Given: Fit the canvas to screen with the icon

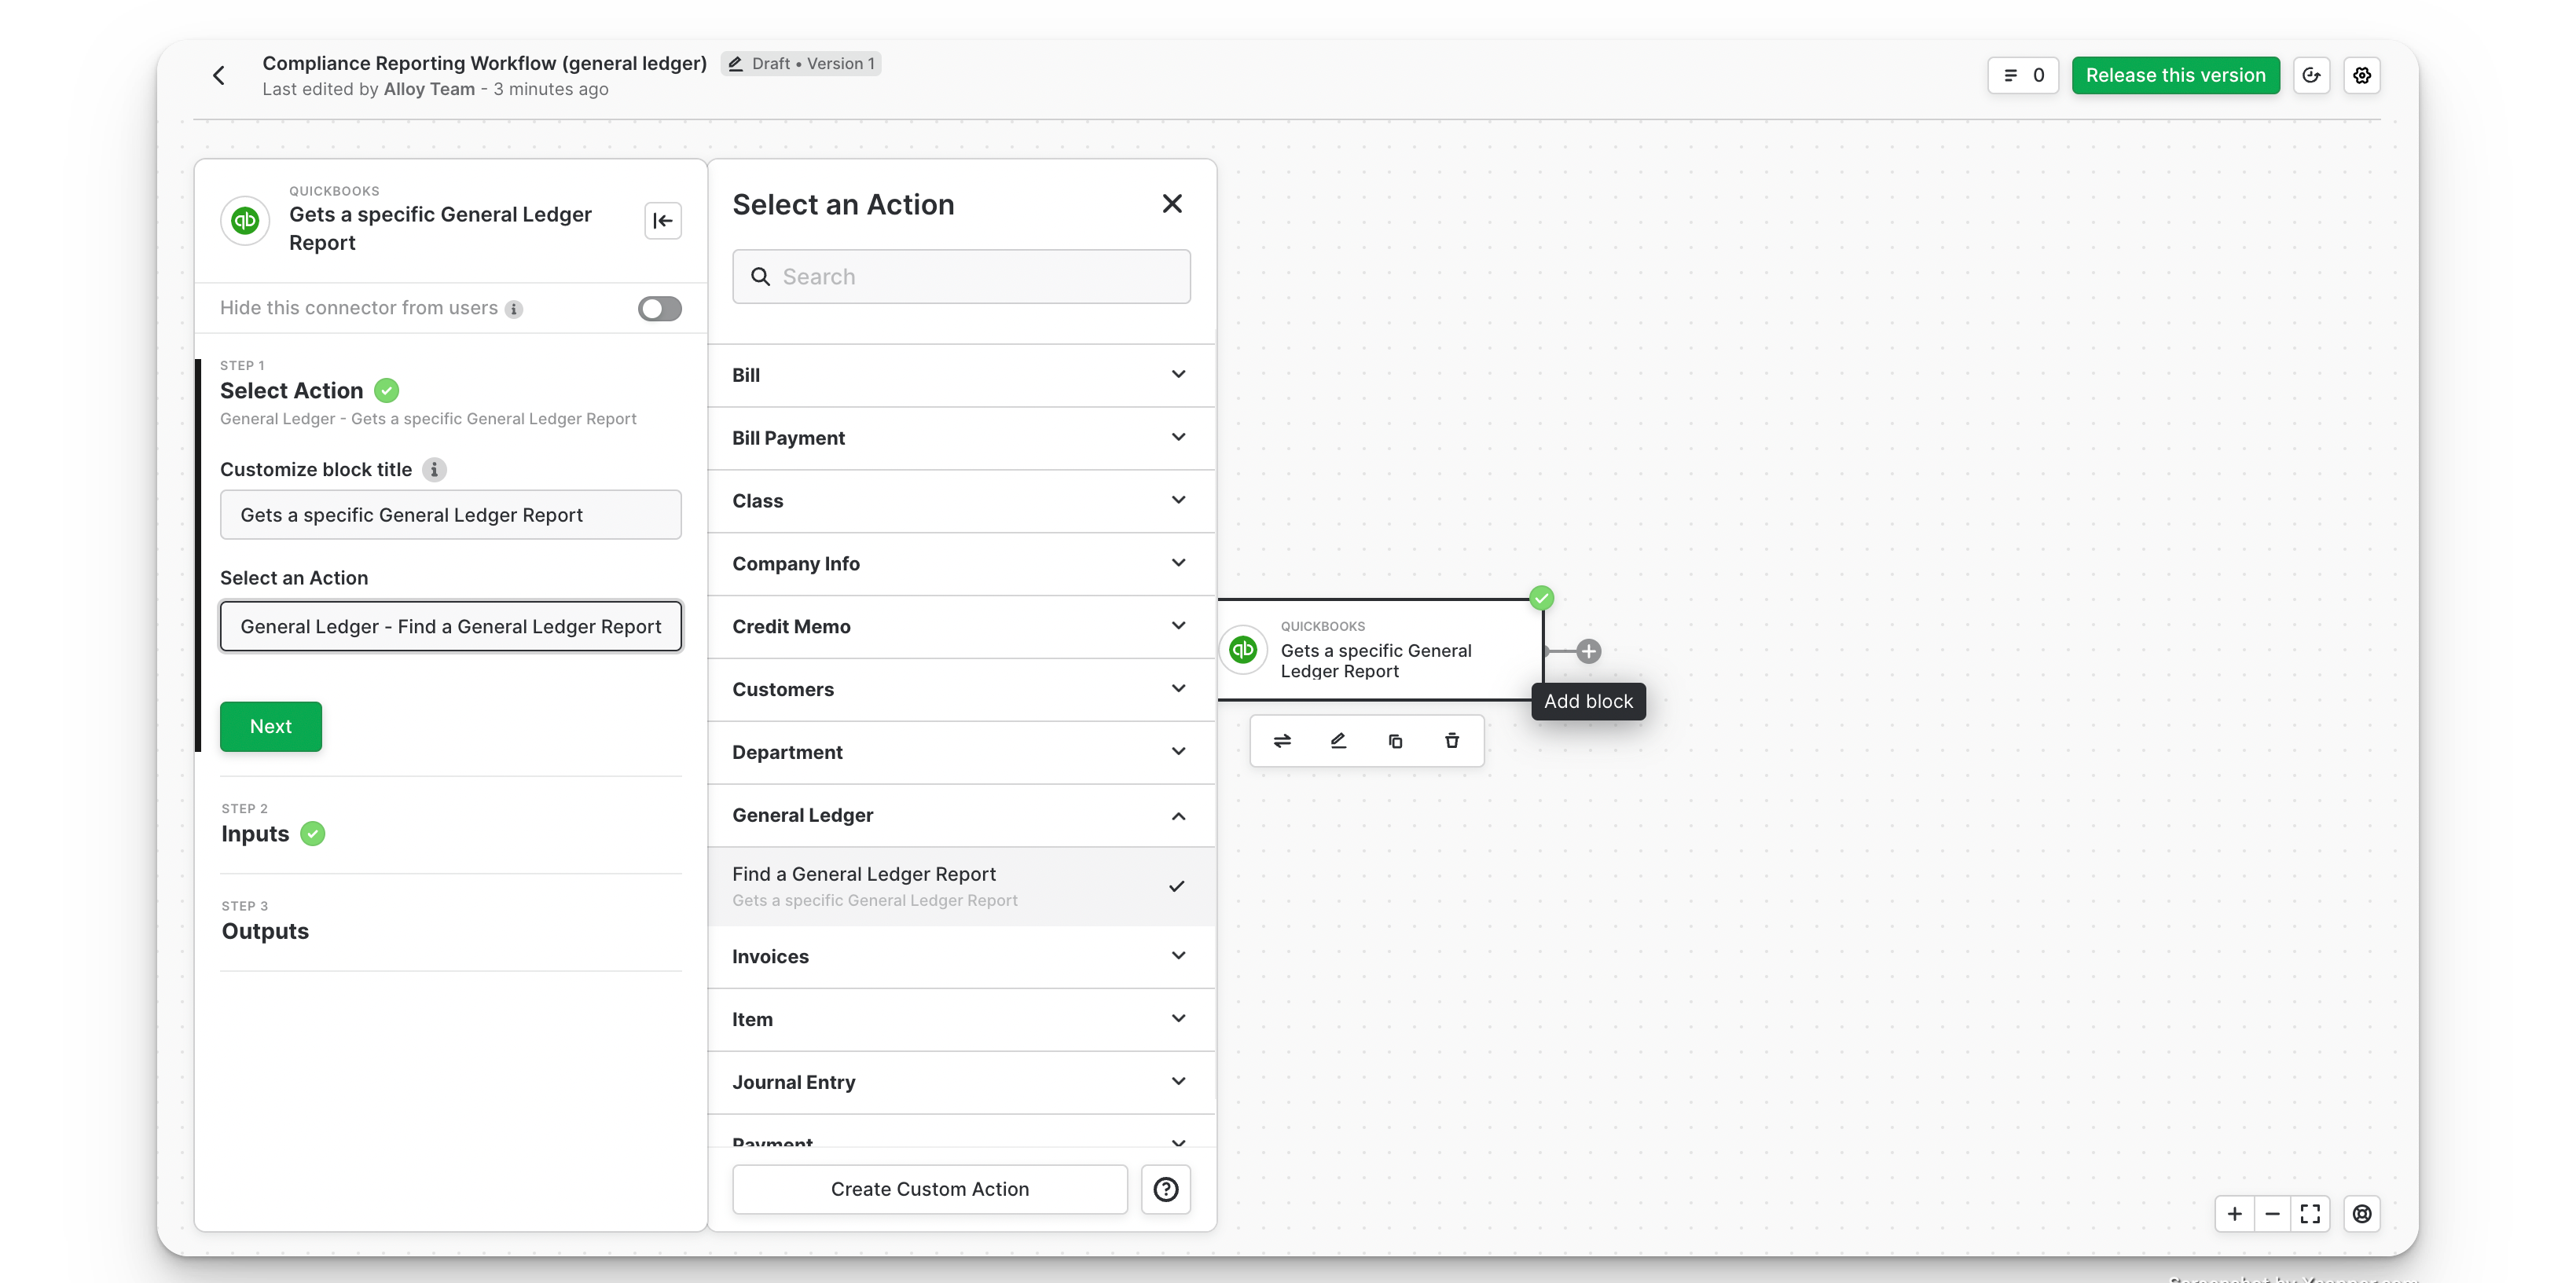Looking at the screenshot, I should [2310, 1214].
